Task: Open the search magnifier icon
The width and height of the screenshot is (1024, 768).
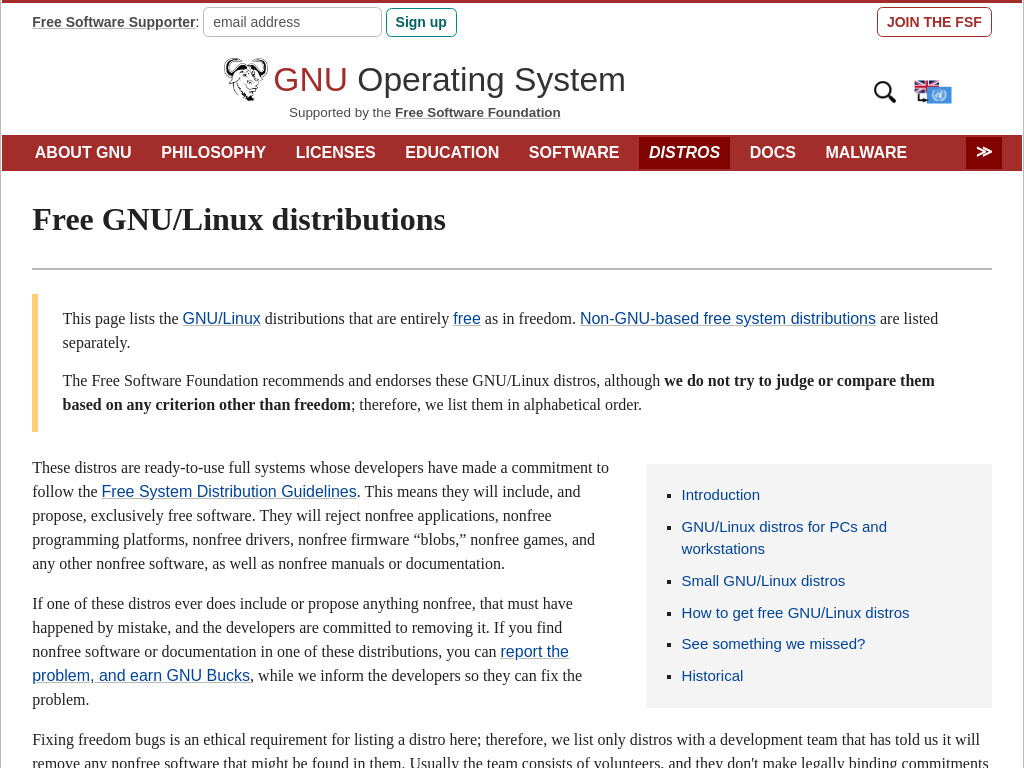Action: [884, 92]
